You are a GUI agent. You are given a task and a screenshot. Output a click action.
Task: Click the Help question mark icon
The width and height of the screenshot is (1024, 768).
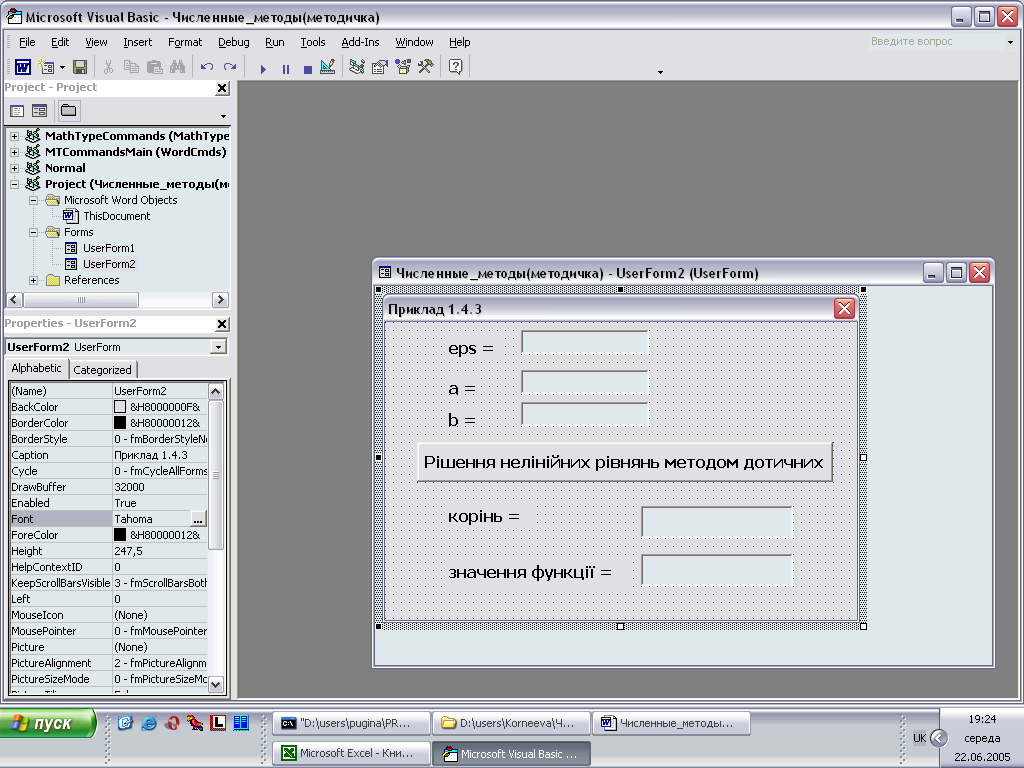tap(456, 67)
